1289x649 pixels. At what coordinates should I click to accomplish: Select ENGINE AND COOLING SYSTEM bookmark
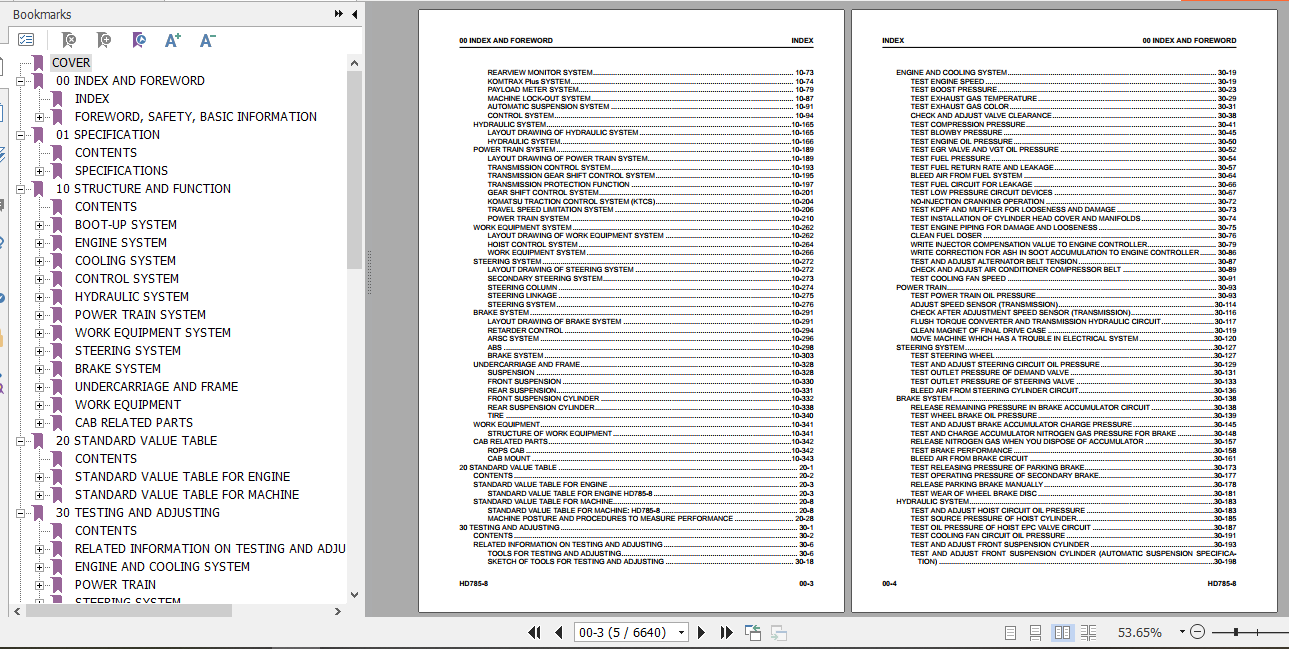(x=162, y=567)
